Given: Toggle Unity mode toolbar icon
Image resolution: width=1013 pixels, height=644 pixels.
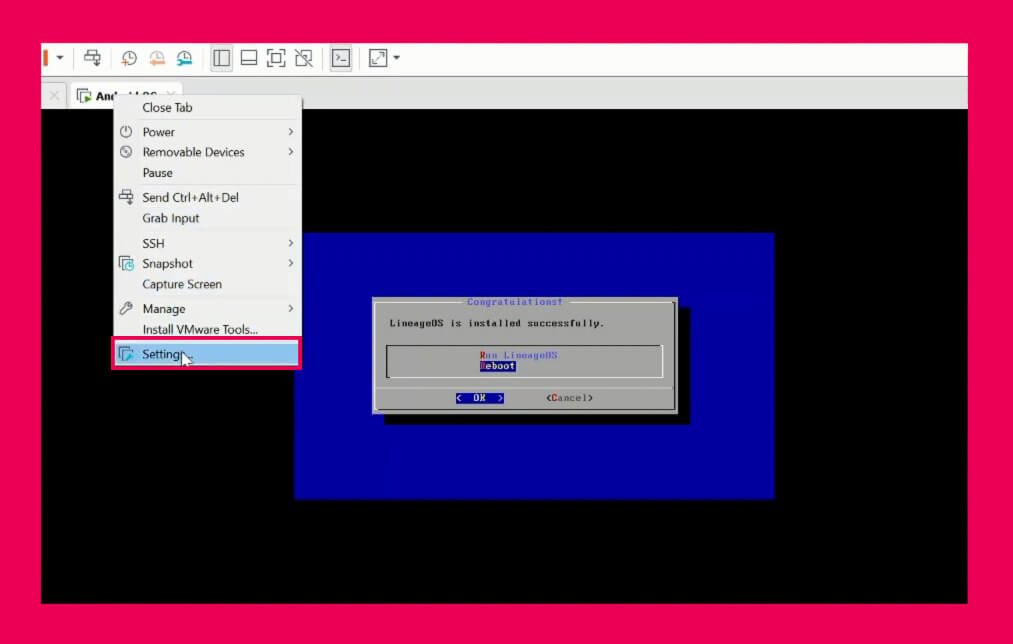Looking at the screenshot, I should tap(304, 58).
